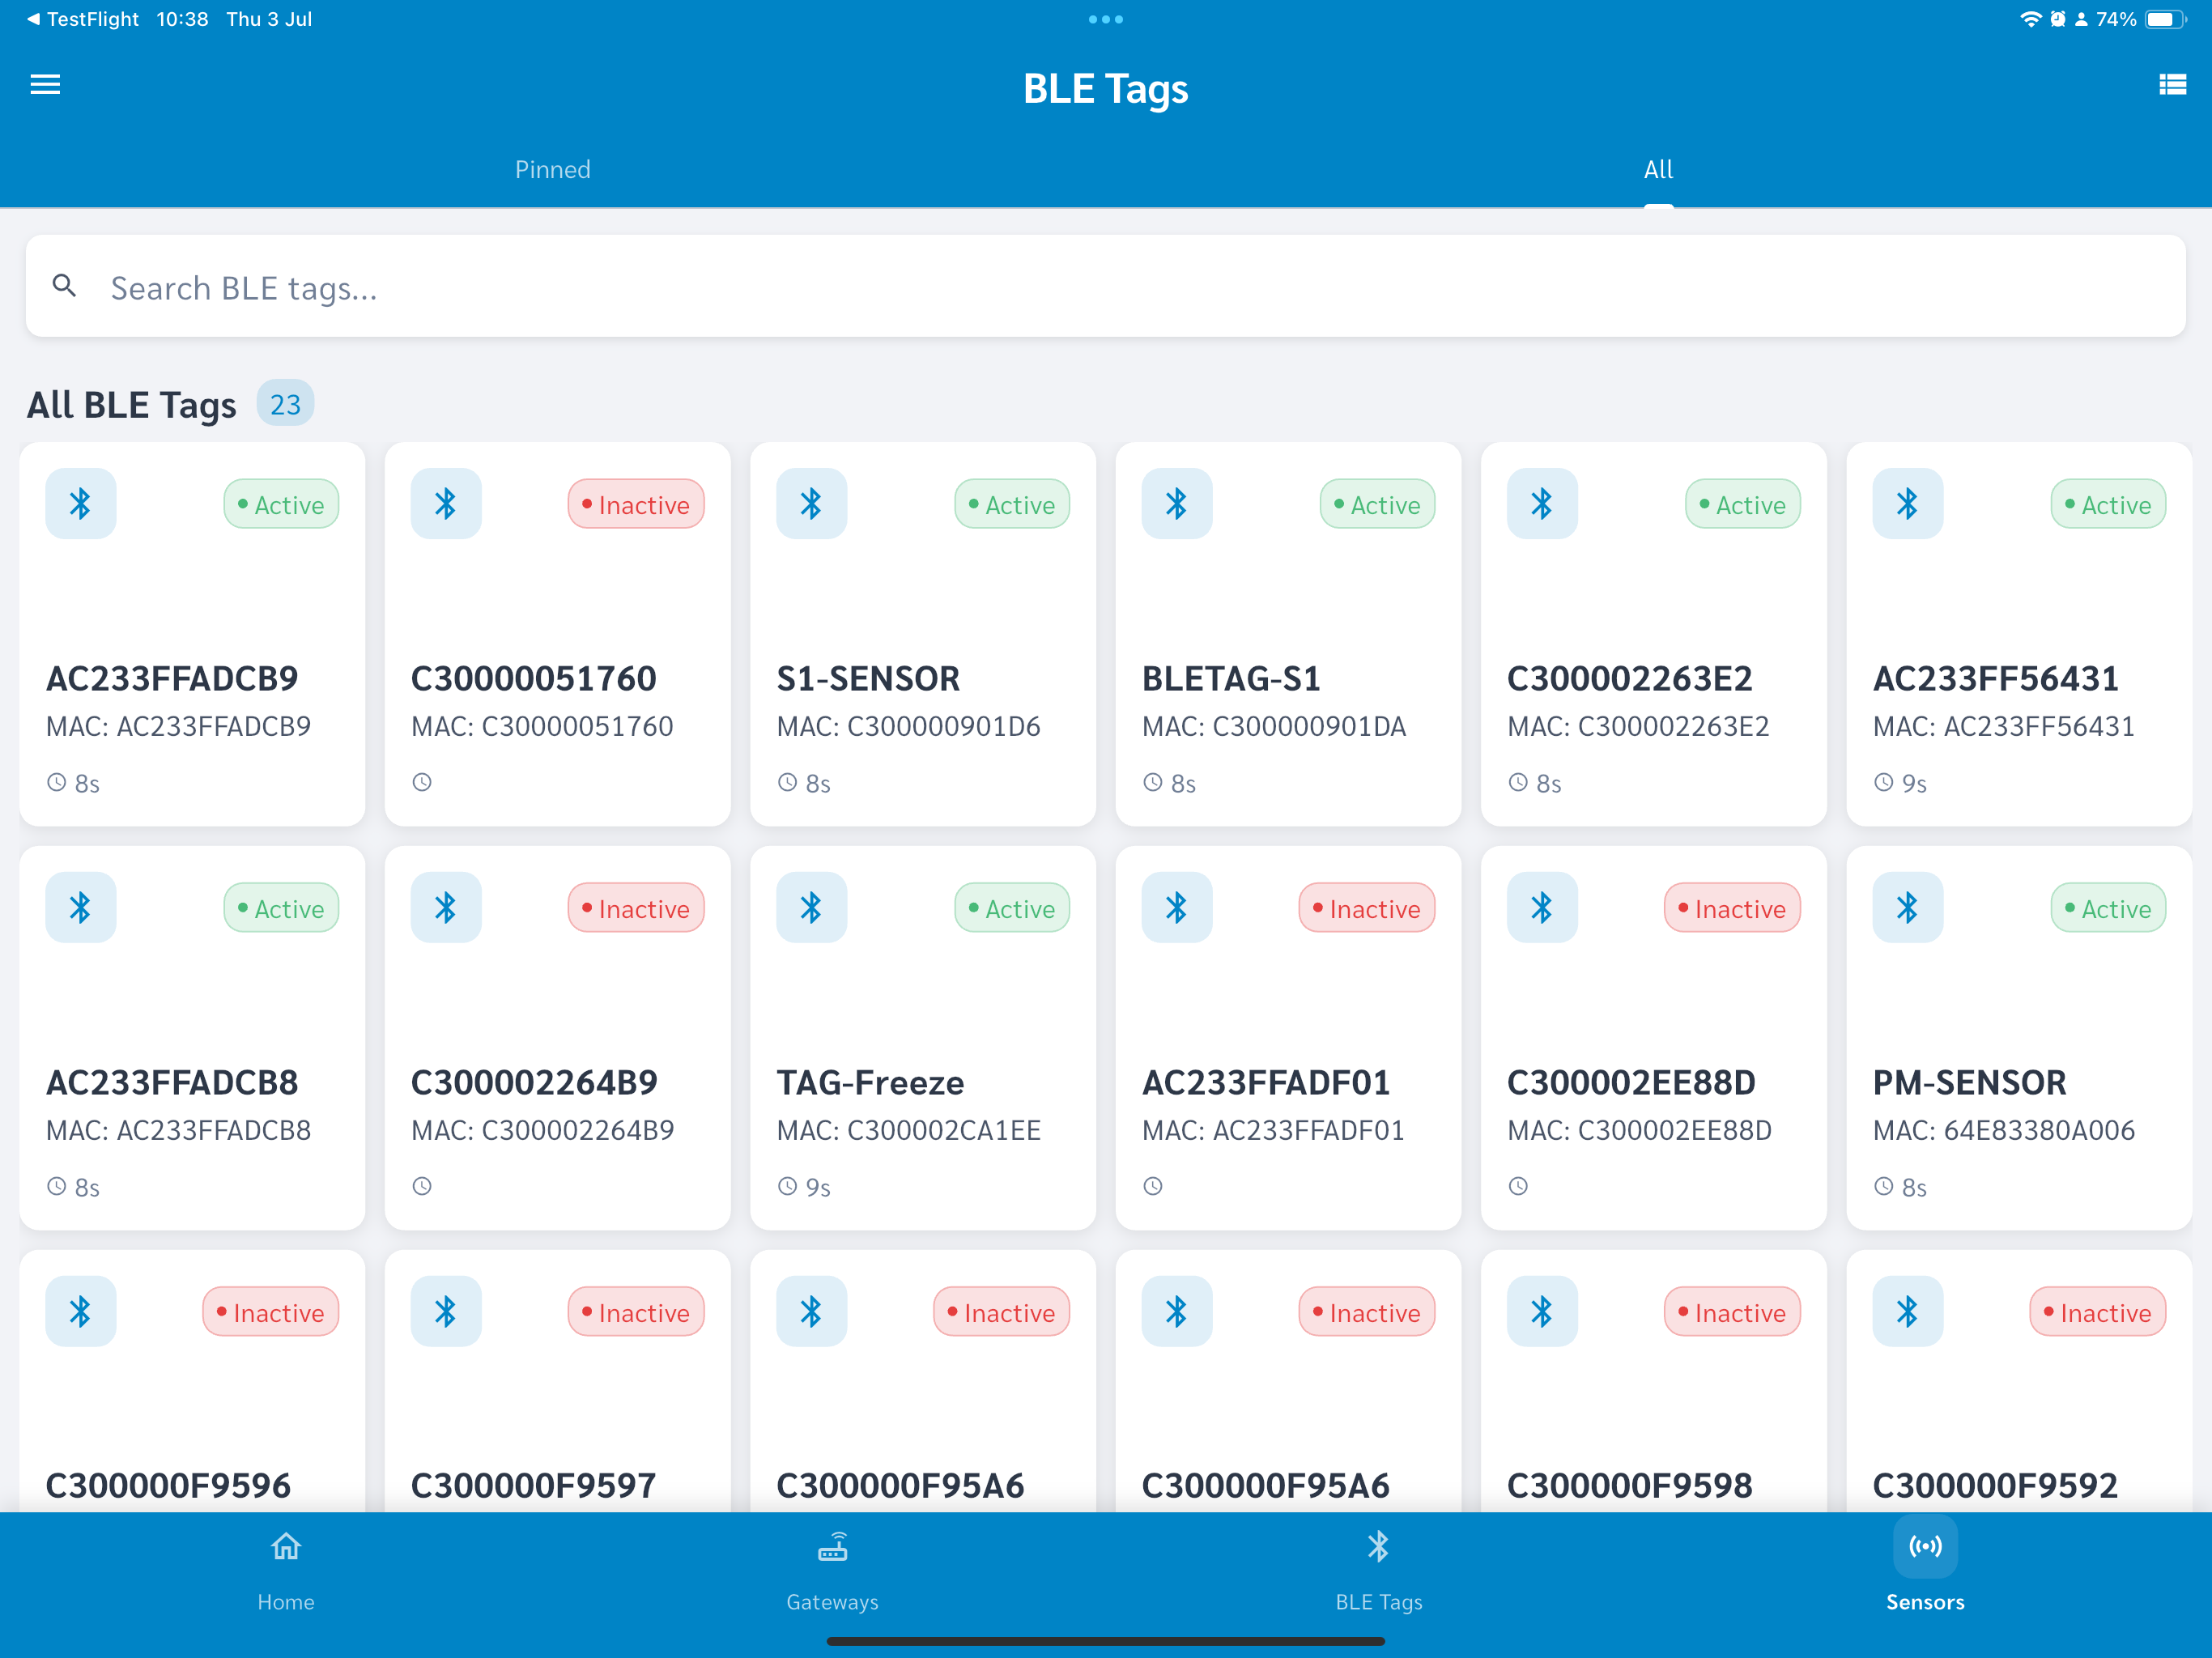Tap the battery icon in status bar
Viewport: 2212px width, 1658px height.
(x=2164, y=19)
